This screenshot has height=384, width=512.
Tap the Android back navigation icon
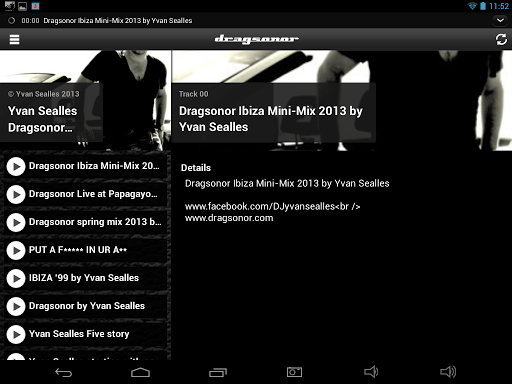coord(64,372)
